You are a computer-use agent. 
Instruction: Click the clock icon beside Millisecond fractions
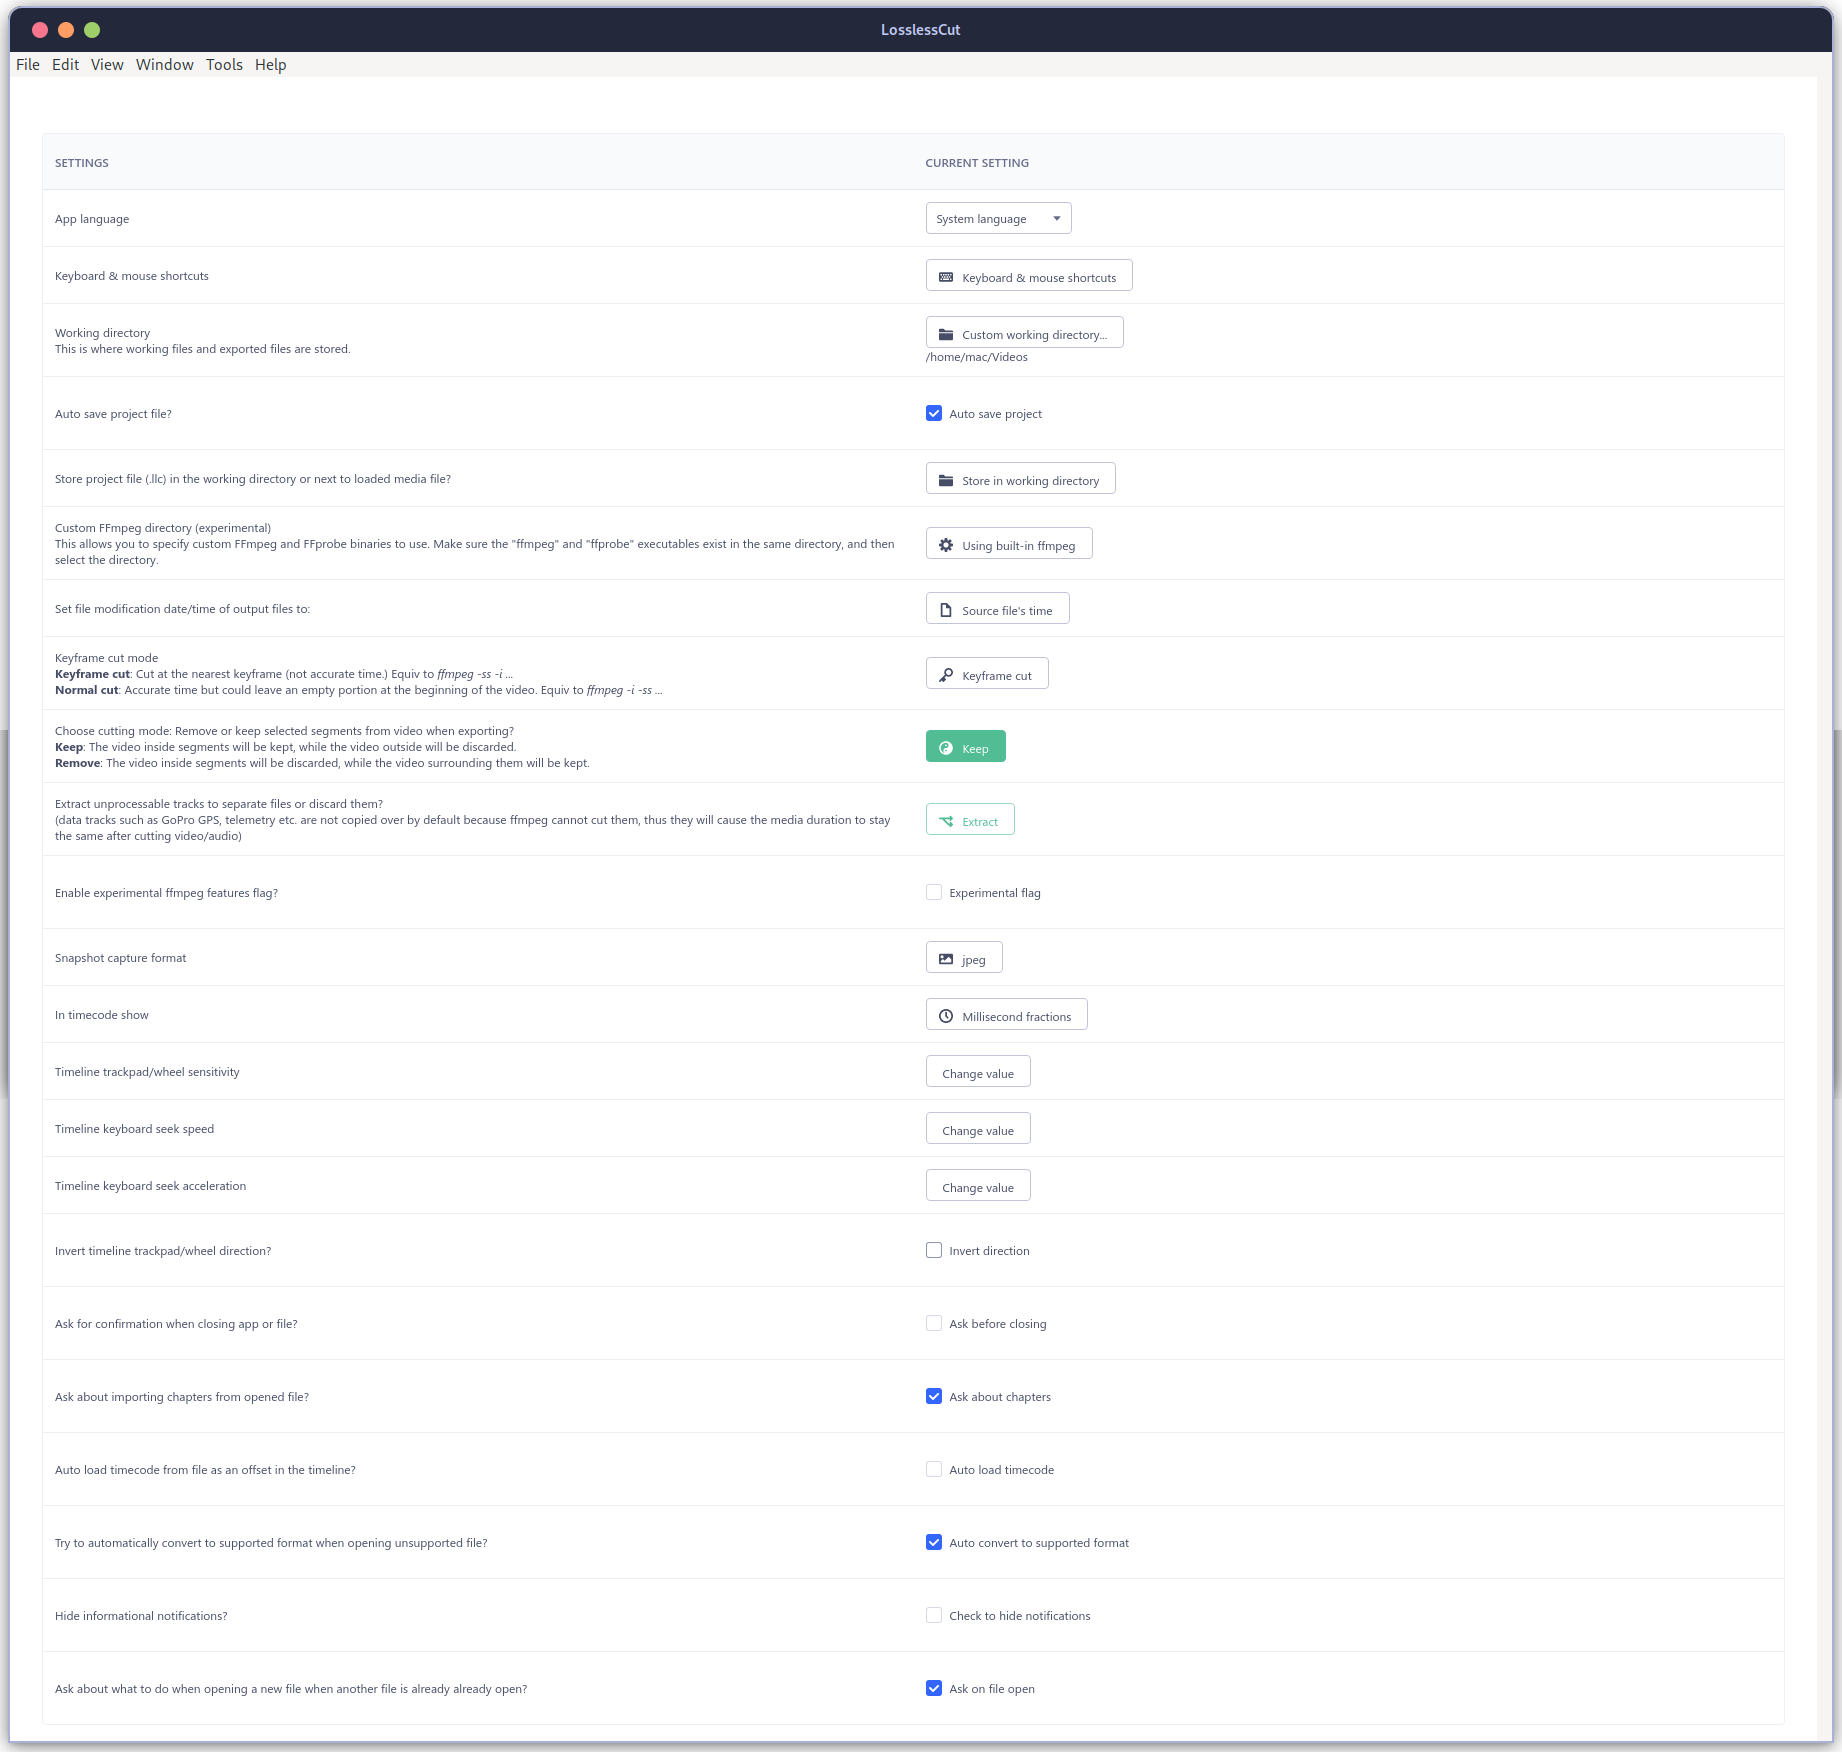946,1016
